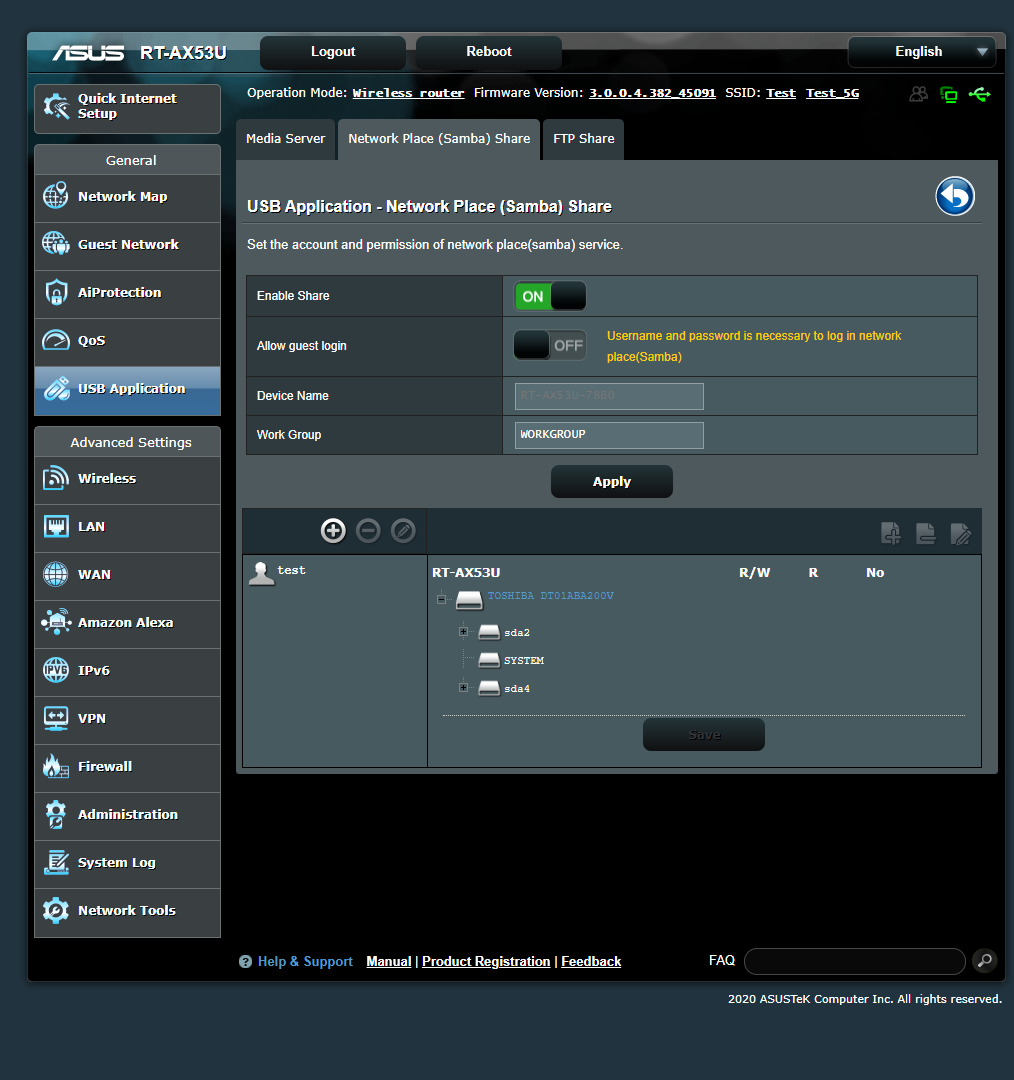Delete the selected account with the minus icon
Screen dimensions: 1014x1080
tap(369, 531)
